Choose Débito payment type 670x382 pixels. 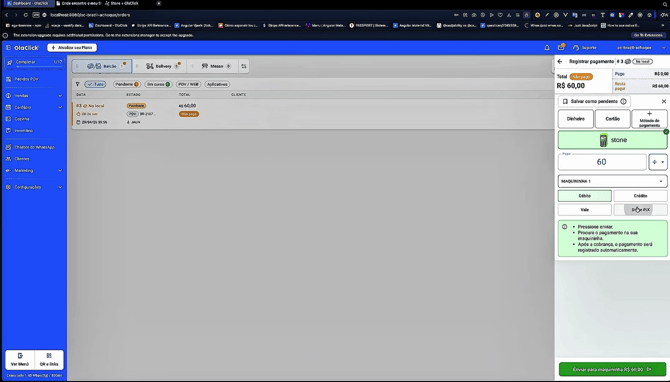tap(585, 196)
